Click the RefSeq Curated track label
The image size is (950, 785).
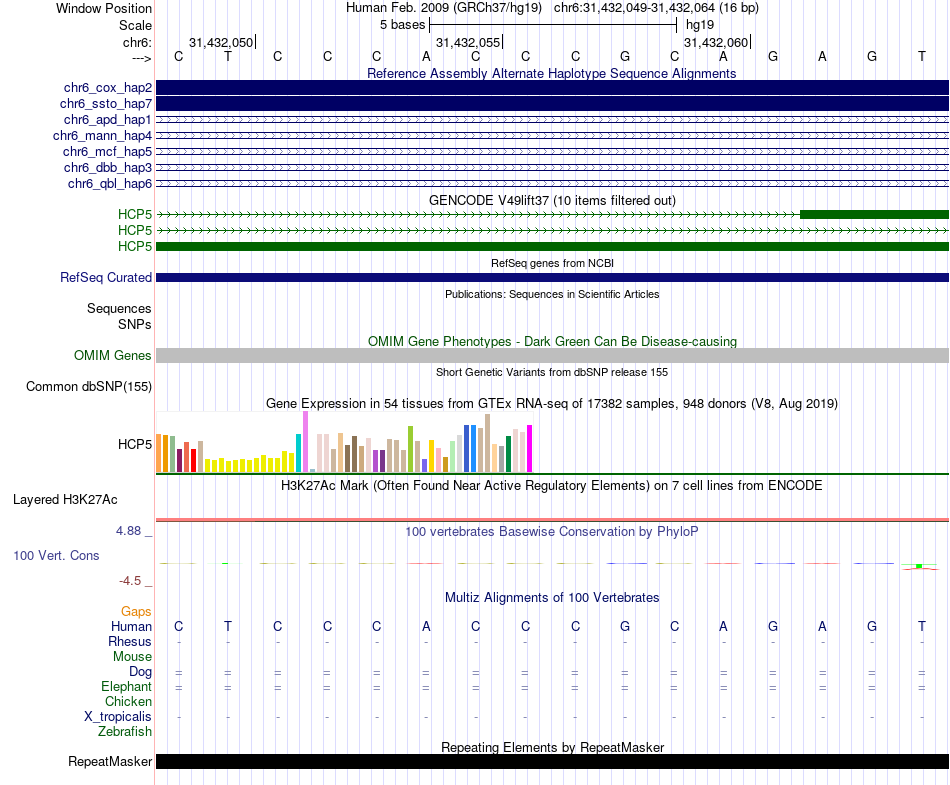tap(106, 277)
